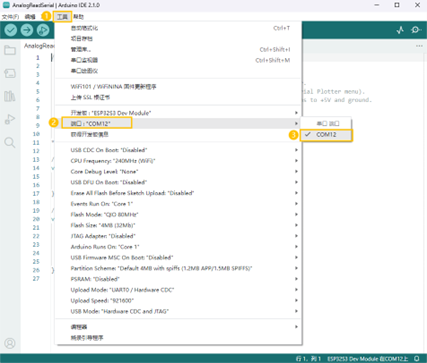The width and height of the screenshot is (427, 363).
Task: Open the Serial Monitor magnifier icon
Action: point(416,30)
